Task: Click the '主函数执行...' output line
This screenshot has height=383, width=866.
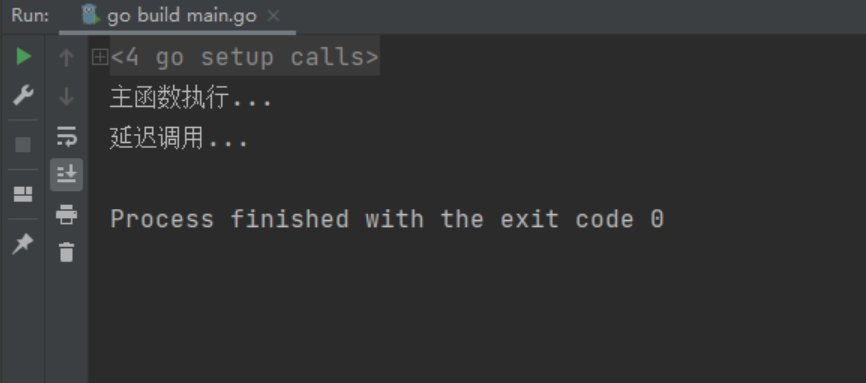Action: (x=191, y=98)
